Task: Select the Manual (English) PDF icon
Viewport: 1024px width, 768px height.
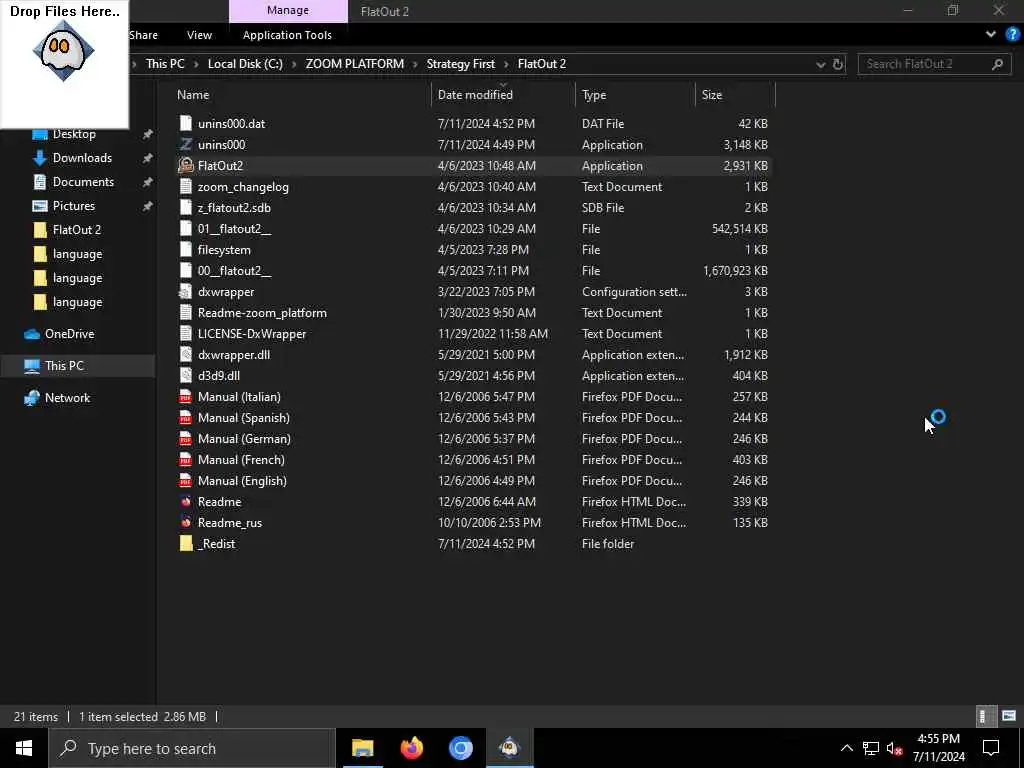Action: [186, 481]
